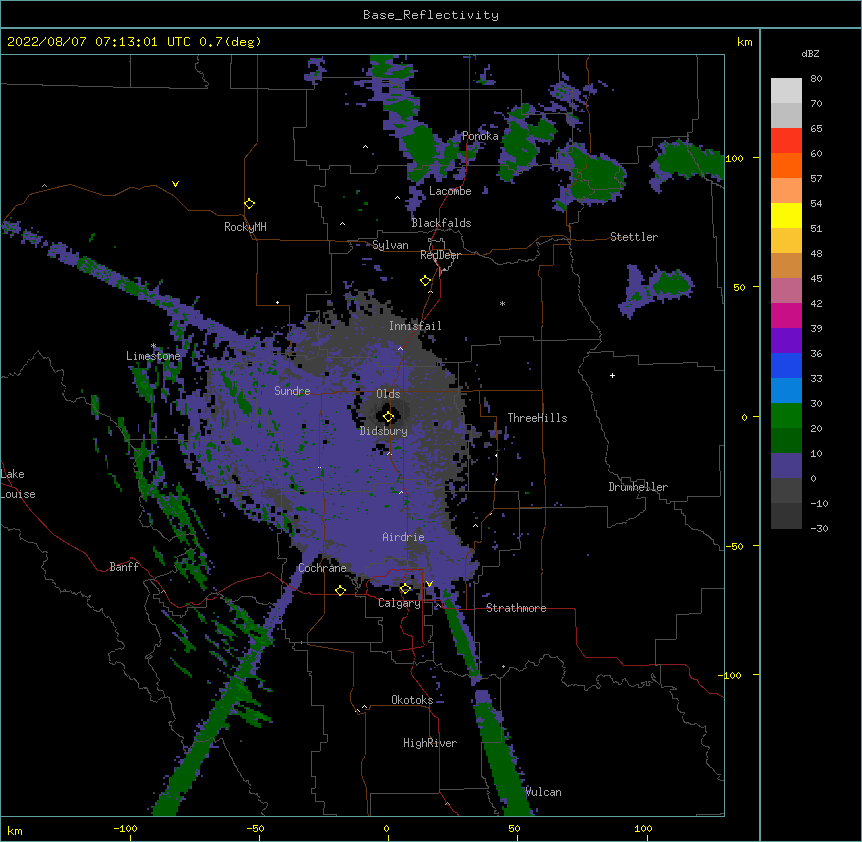Click the green echo cell near Stettler
This screenshot has height=842, width=862.
coord(671,285)
